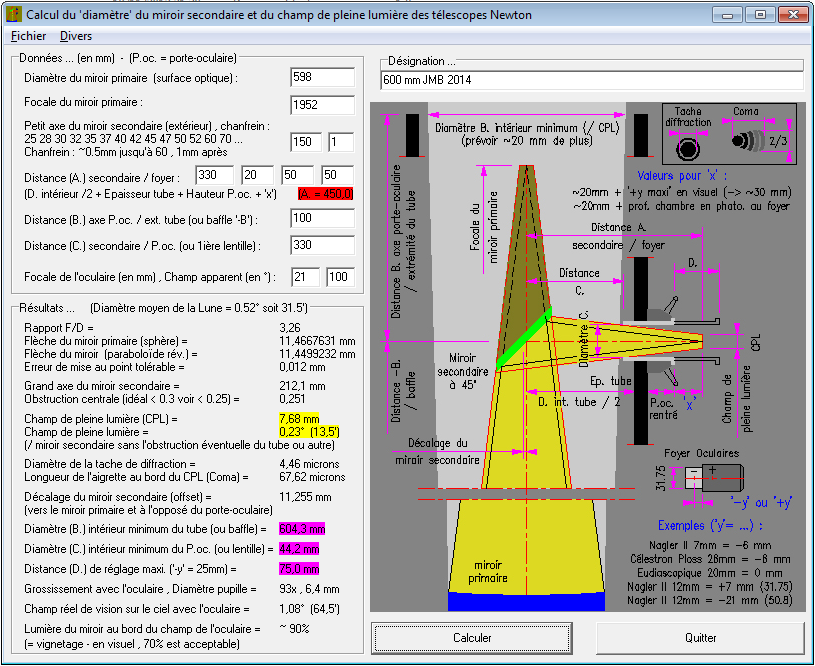Edit Distance A tube thickness field 20
The width and height of the screenshot is (815, 666).
coord(258,175)
